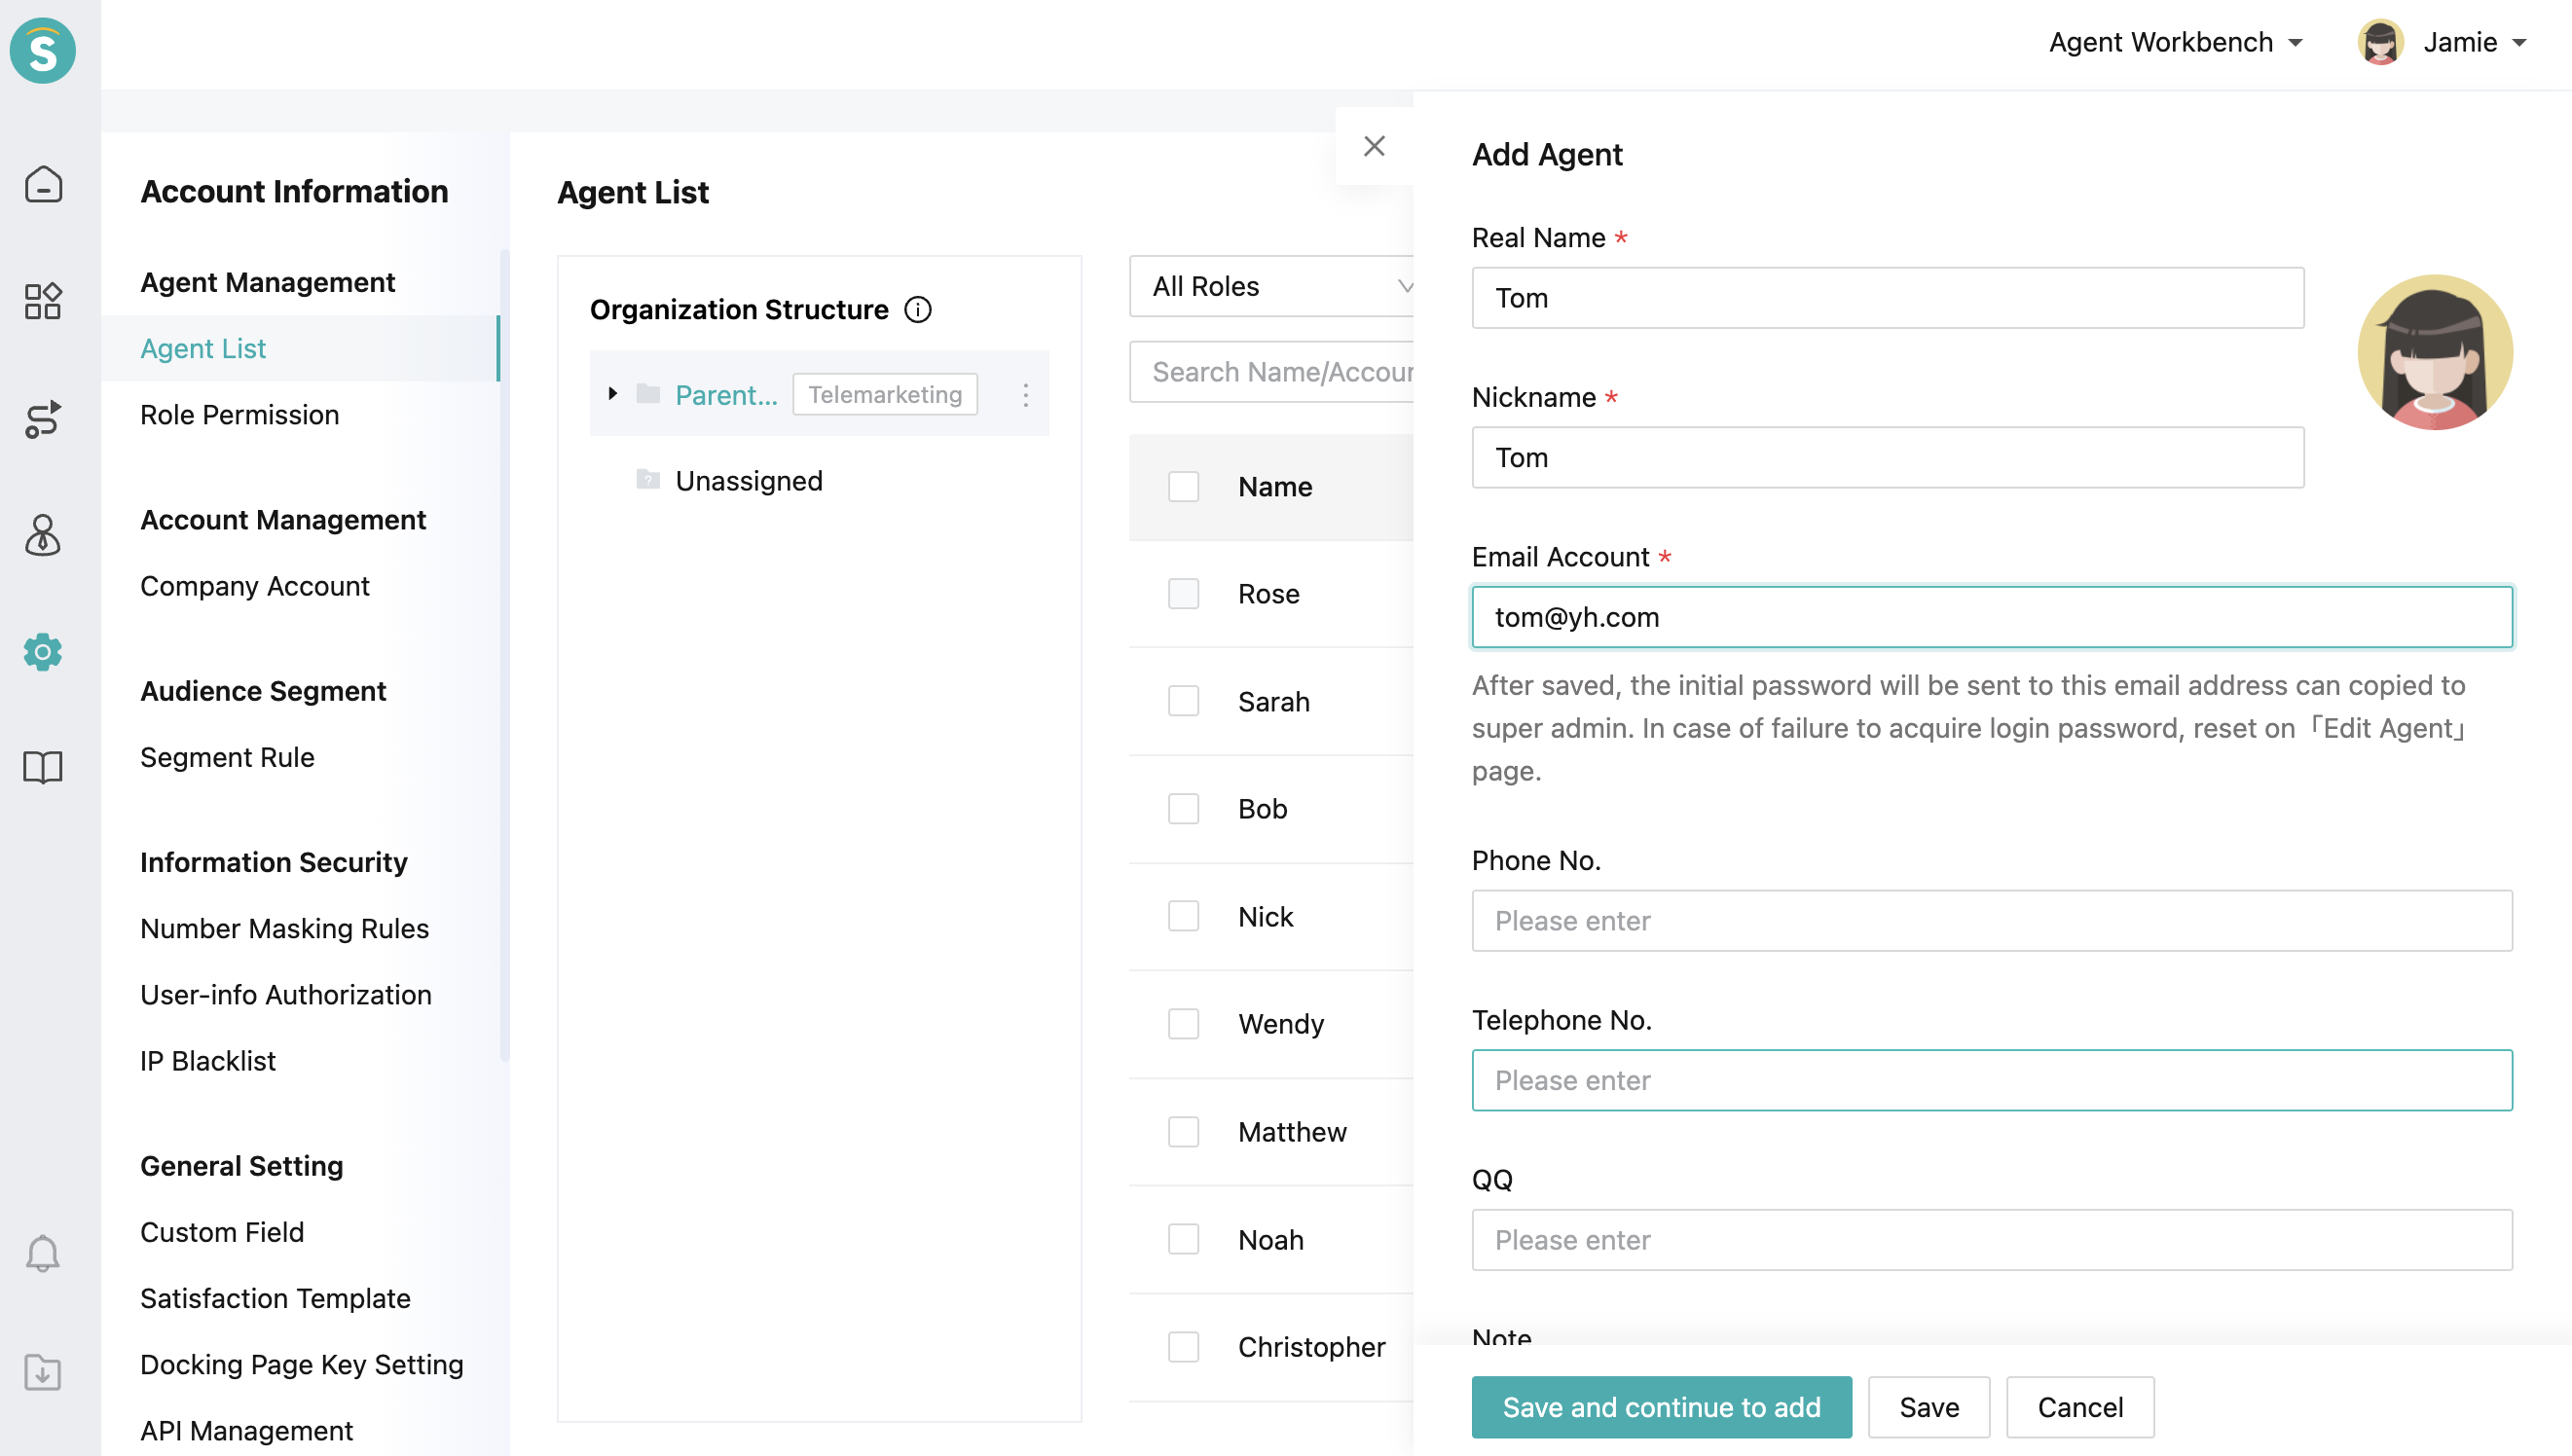Open API Management menu item
Viewport: 2572px width, 1456px height.
[x=246, y=1430]
